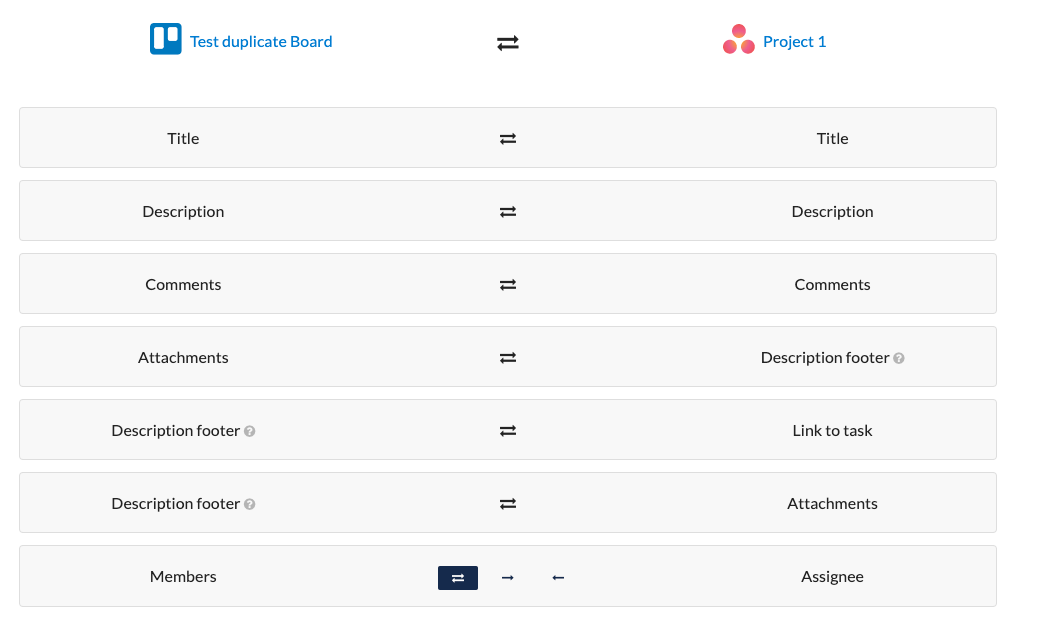Click sync icon in Attachments to Description footer row

508,358
